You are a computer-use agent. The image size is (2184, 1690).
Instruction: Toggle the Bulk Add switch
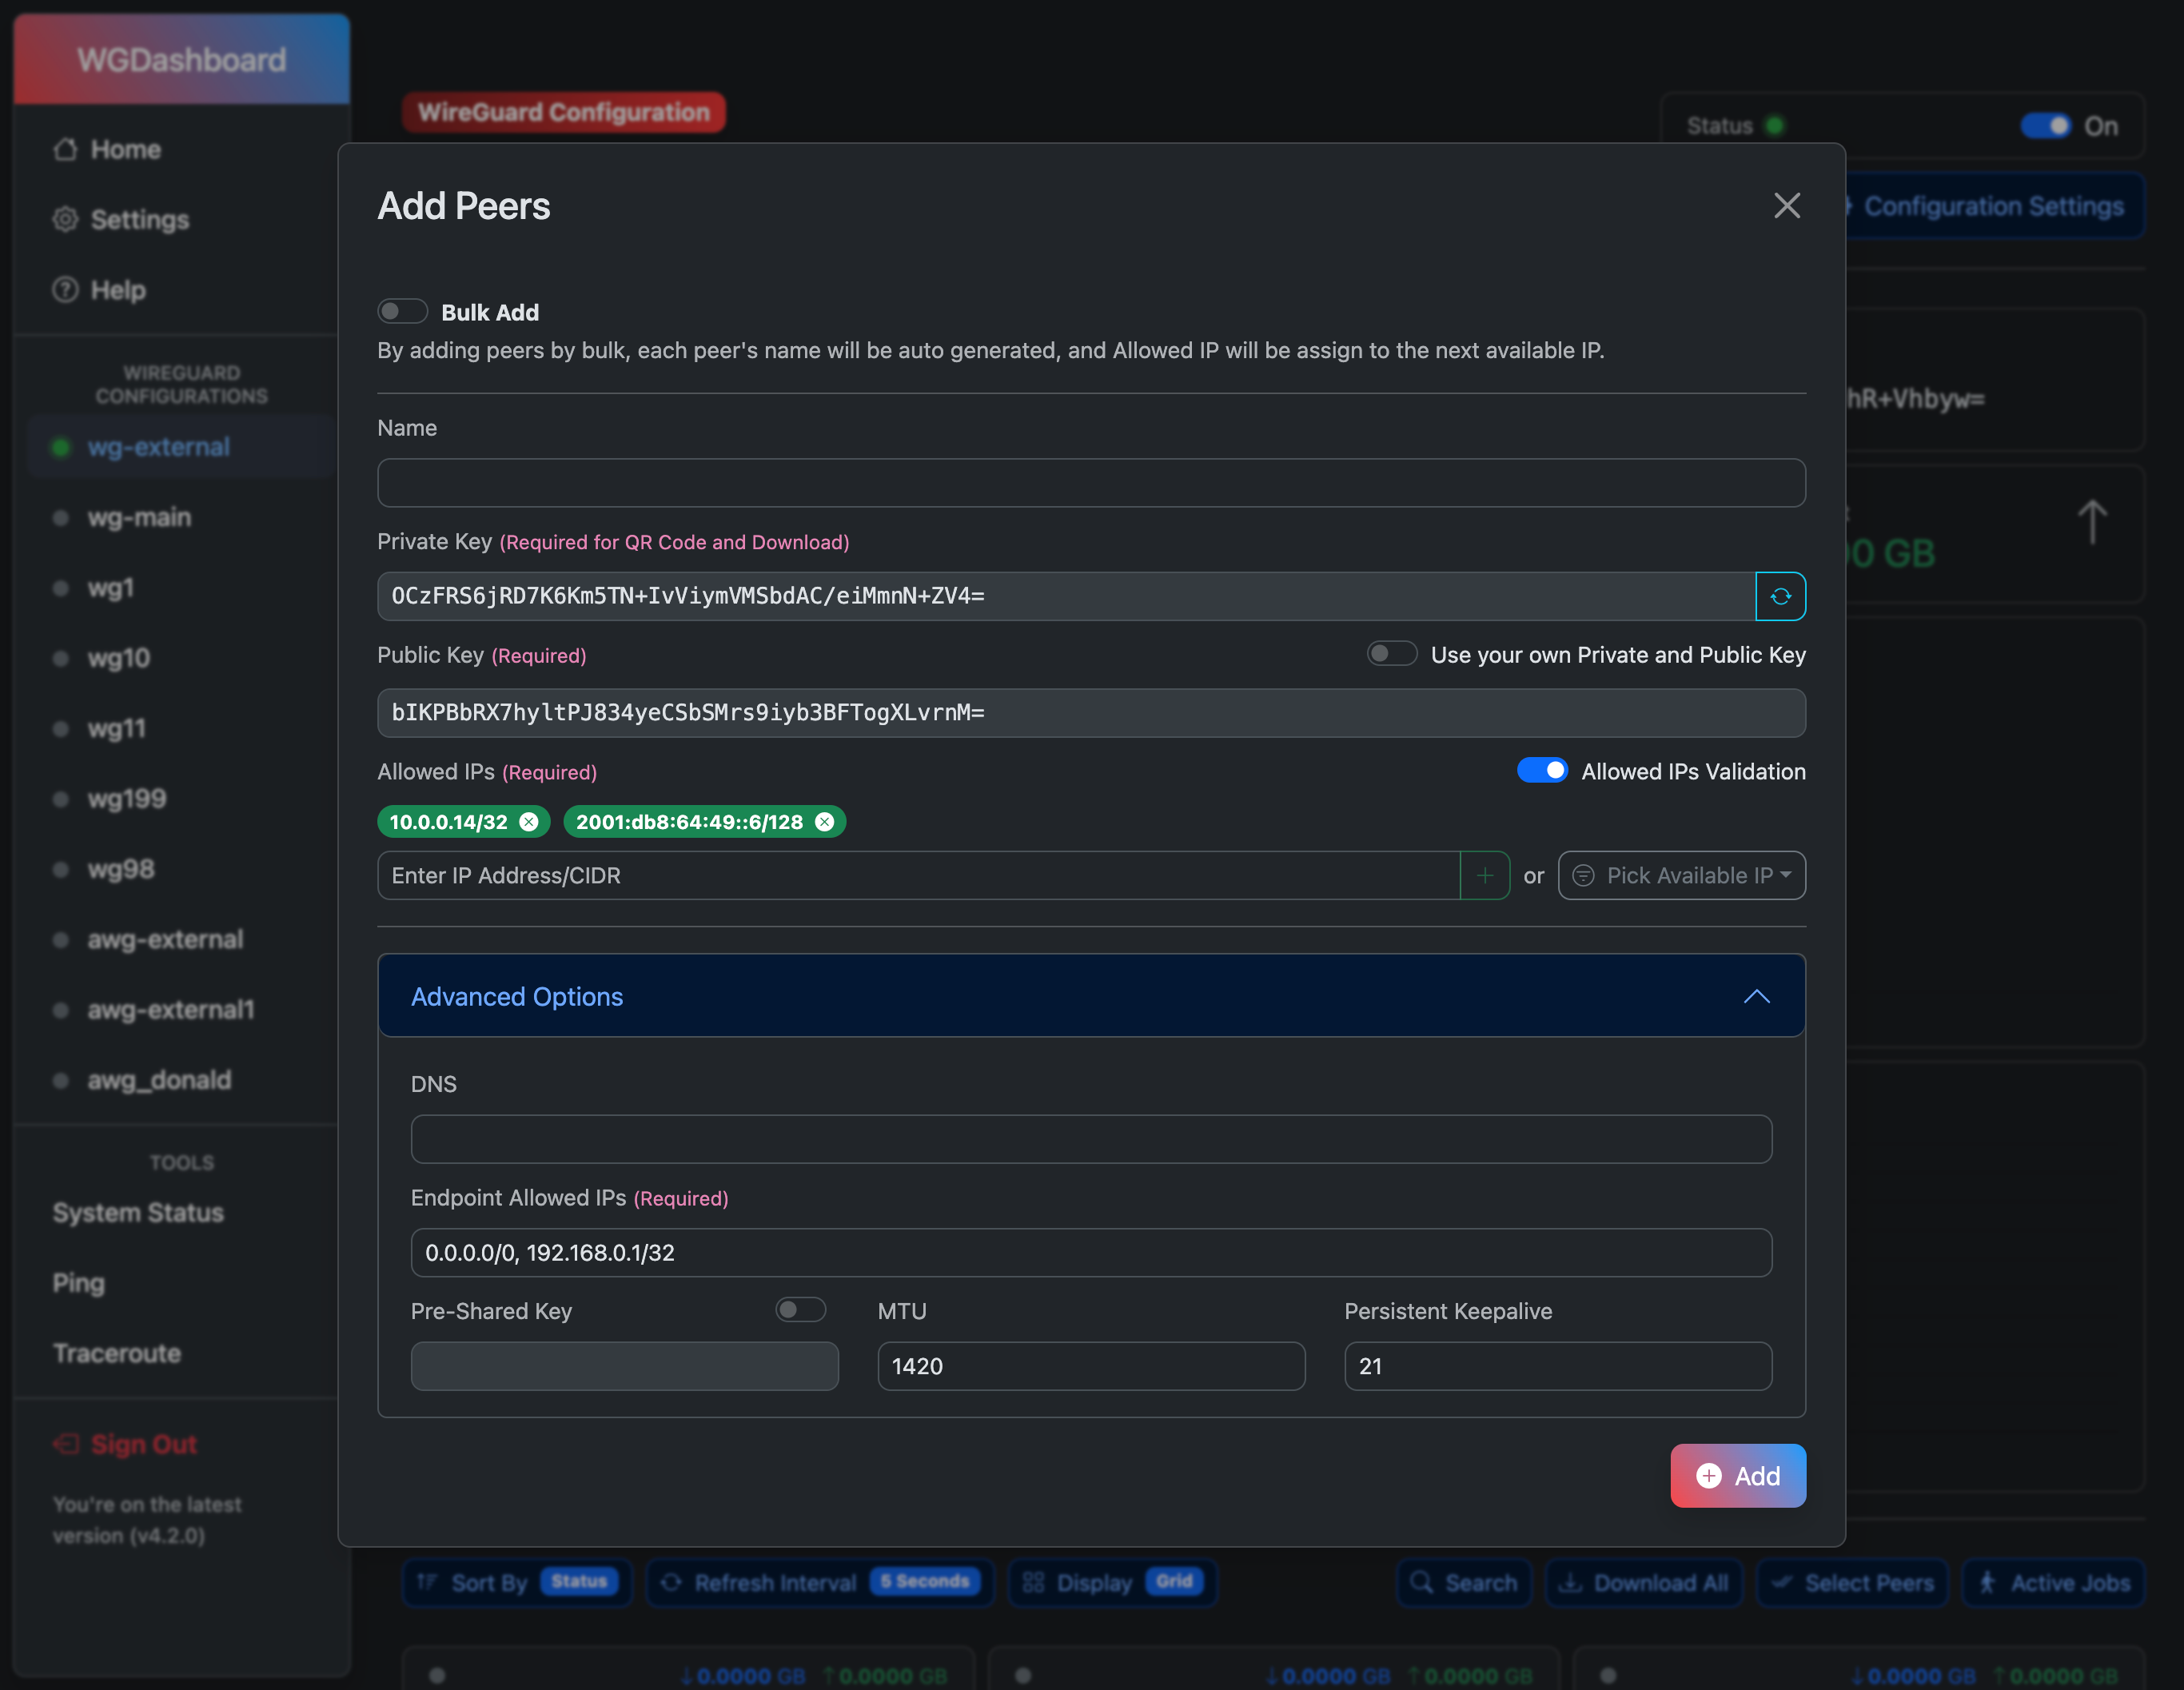pos(402,312)
